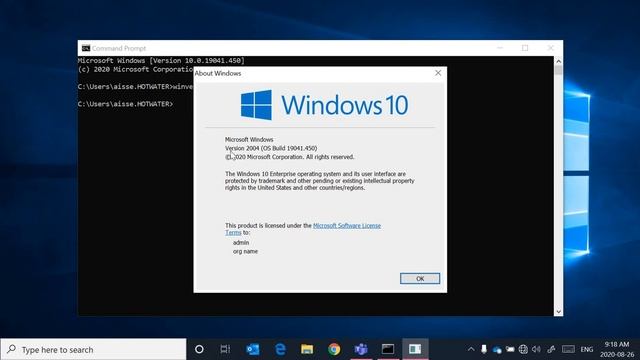Close the About Windows dialog

click(x=438, y=73)
